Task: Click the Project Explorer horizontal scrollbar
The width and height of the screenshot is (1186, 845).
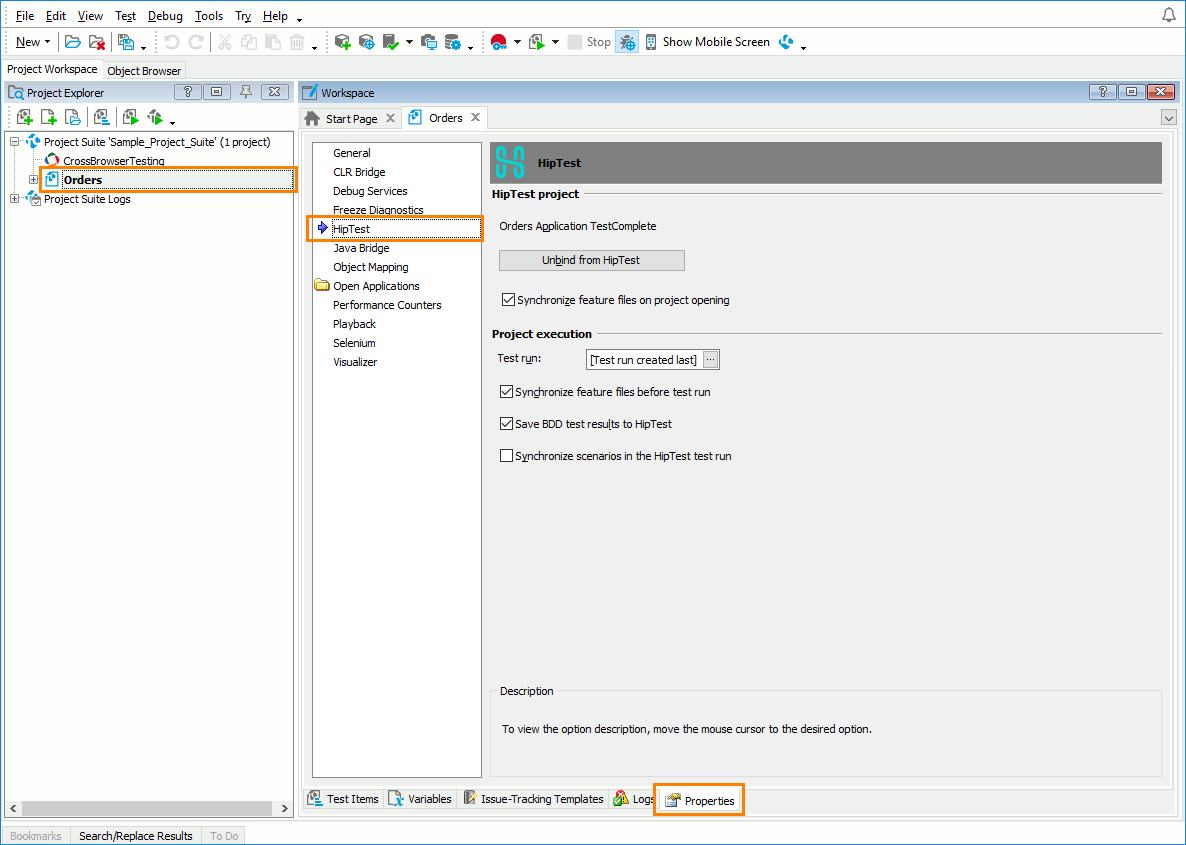Action: click(x=145, y=809)
